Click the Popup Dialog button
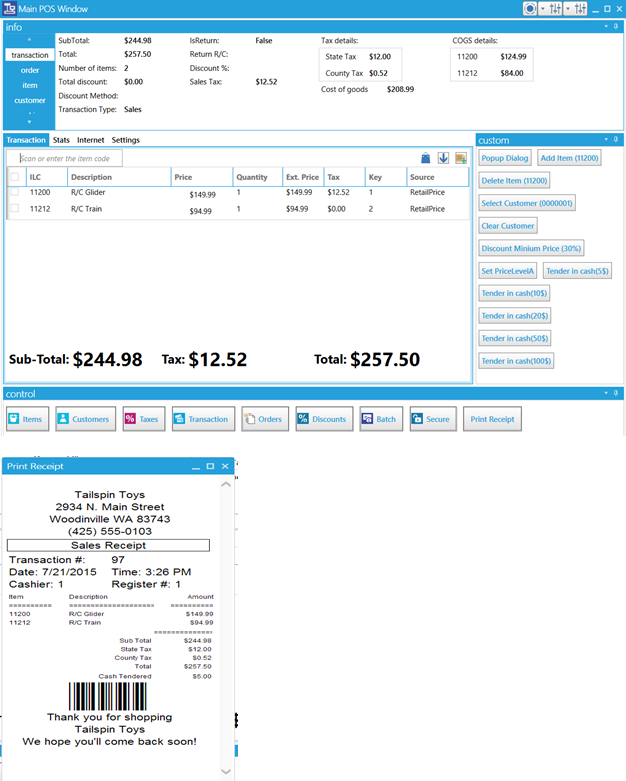Viewport: 626px width, 781px height. pyautogui.click(x=505, y=158)
